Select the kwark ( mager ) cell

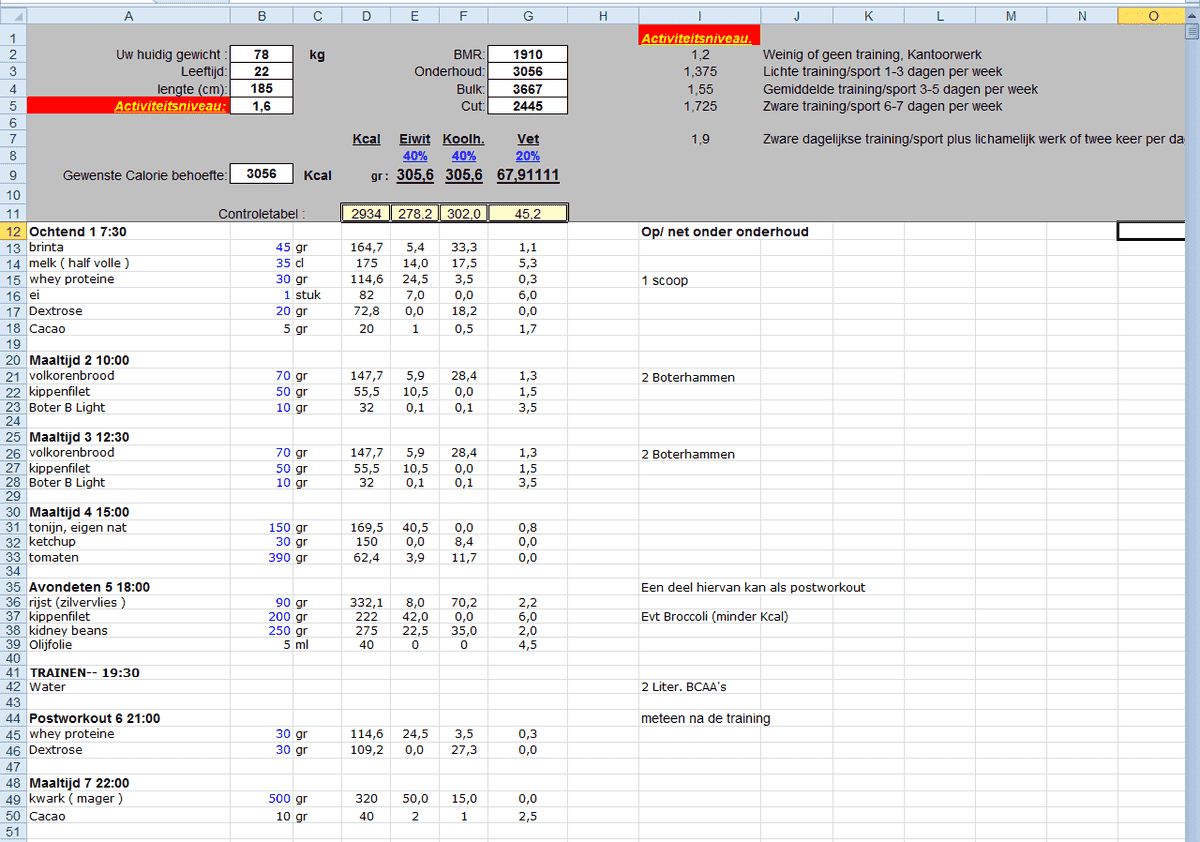tap(128, 798)
